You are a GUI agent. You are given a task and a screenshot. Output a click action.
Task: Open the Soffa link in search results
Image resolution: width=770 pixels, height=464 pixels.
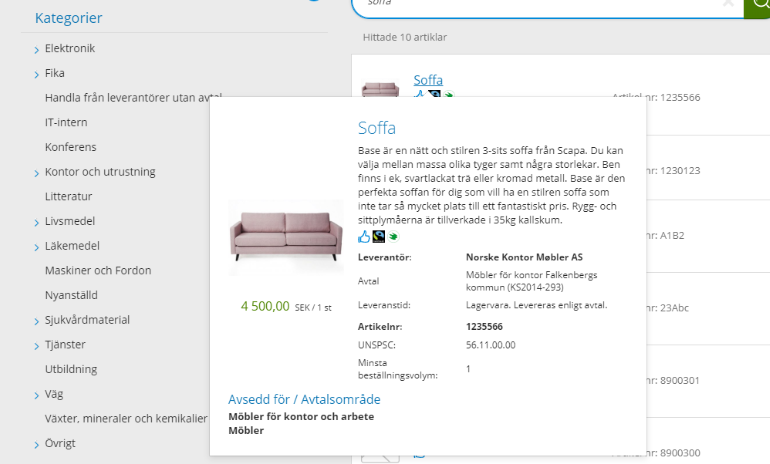click(428, 80)
